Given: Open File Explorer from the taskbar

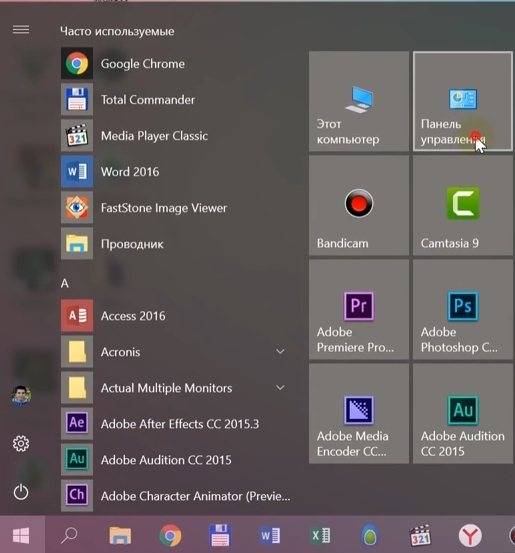Looking at the screenshot, I should pyautogui.click(x=120, y=535).
